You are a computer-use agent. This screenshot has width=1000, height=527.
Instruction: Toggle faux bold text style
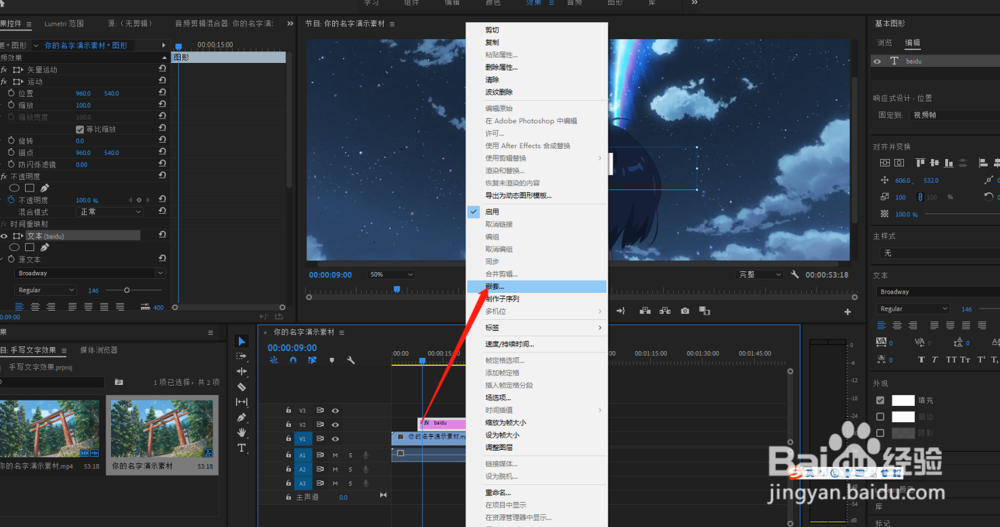tap(921, 360)
